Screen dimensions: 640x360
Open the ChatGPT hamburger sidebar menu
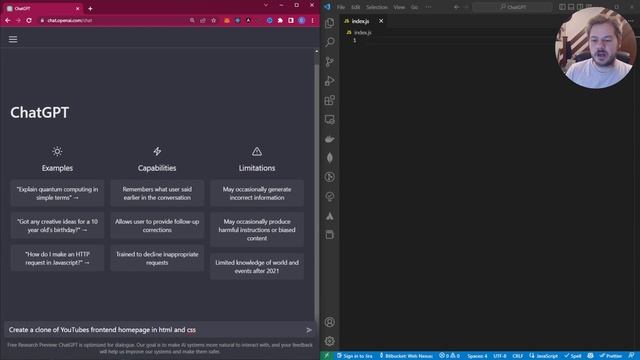click(x=13, y=39)
